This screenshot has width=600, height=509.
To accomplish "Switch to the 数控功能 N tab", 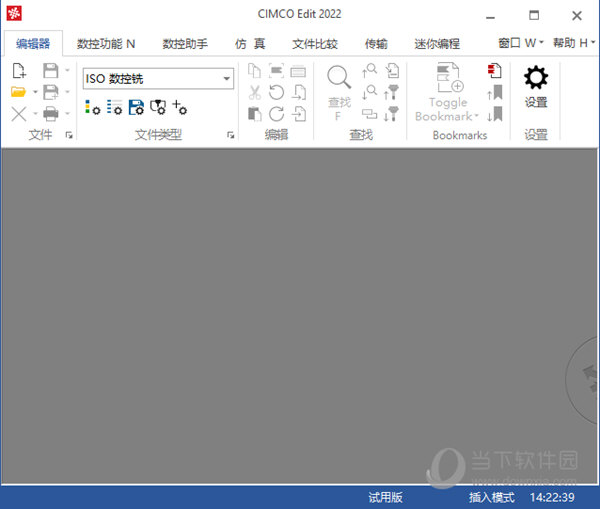I will coord(106,44).
